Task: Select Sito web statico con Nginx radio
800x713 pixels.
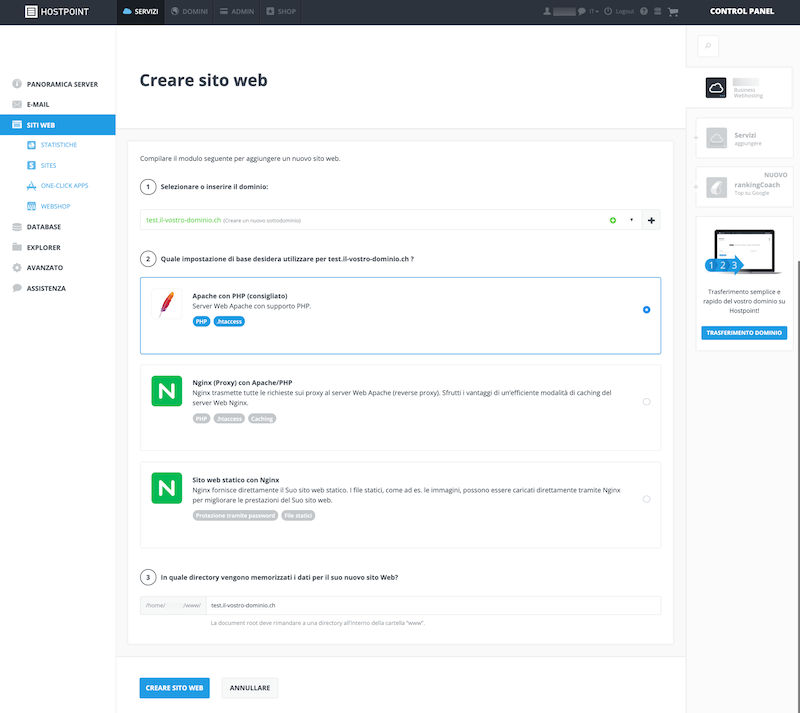Action: [x=646, y=499]
